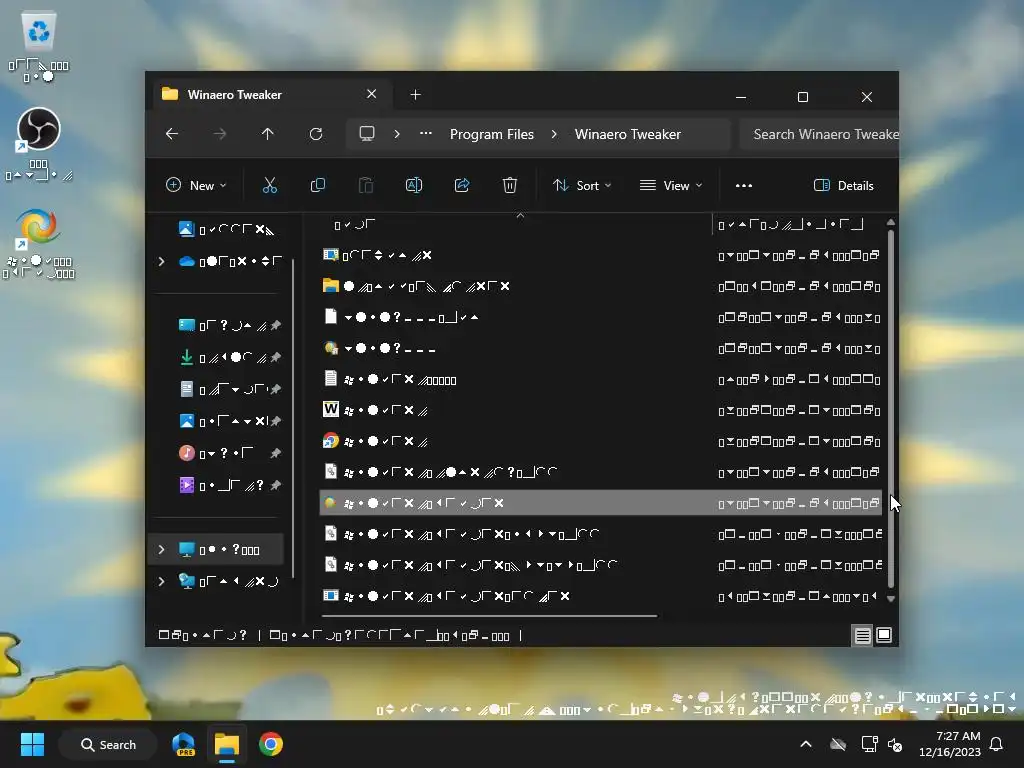This screenshot has height=768, width=1024.
Task: Click the Search button on taskbar
Action: tap(108, 744)
